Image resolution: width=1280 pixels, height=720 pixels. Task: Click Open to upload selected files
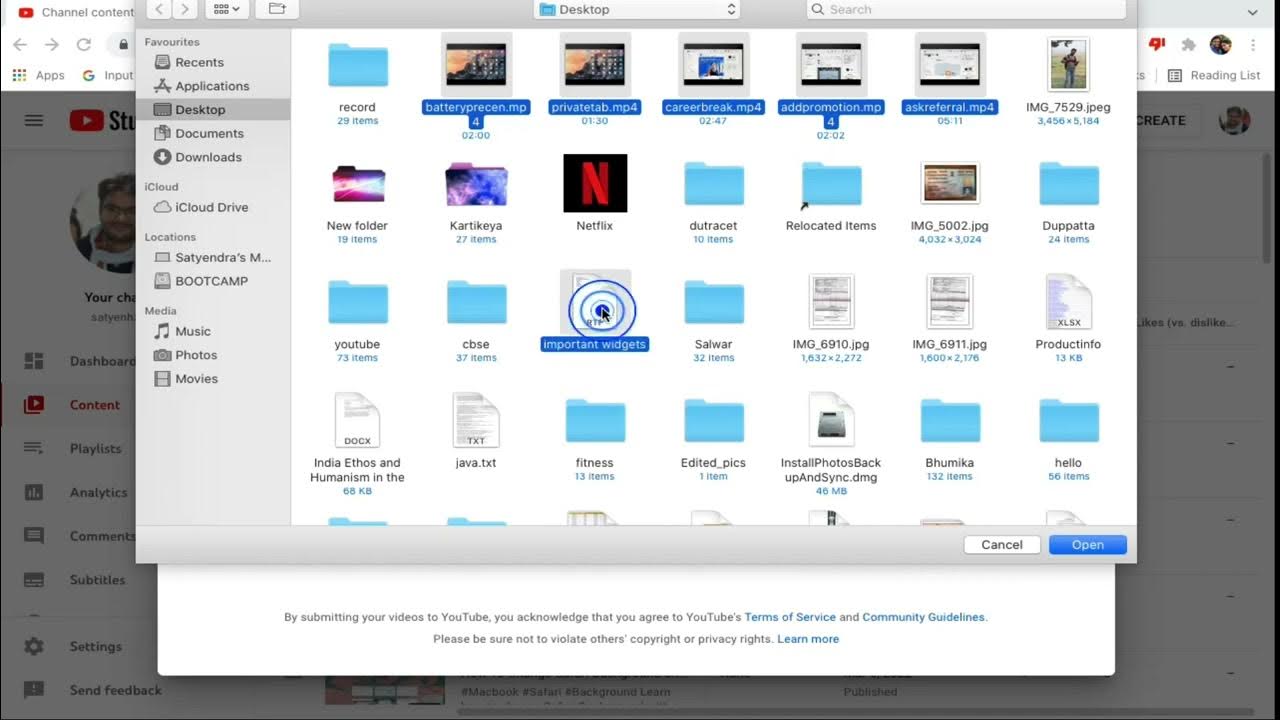point(1088,545)
